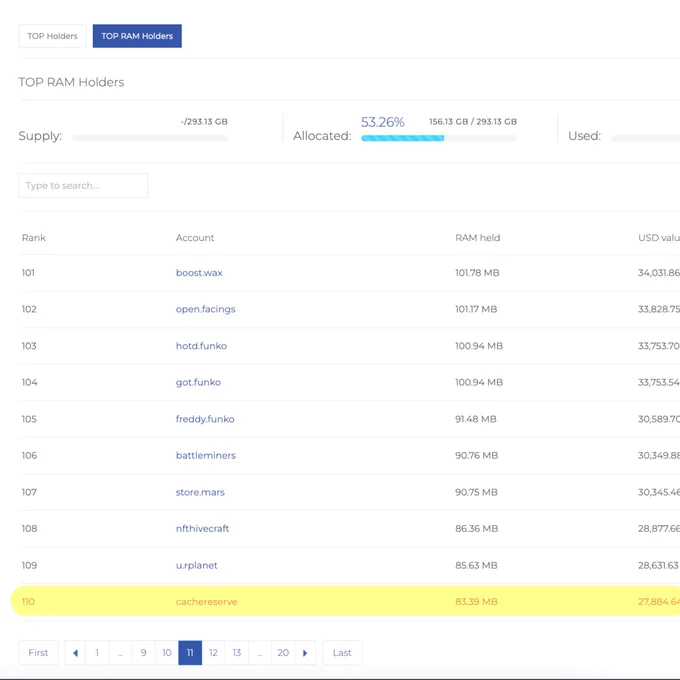Jump to page 20
Screen dimensions: 680x680
point(283,653)
